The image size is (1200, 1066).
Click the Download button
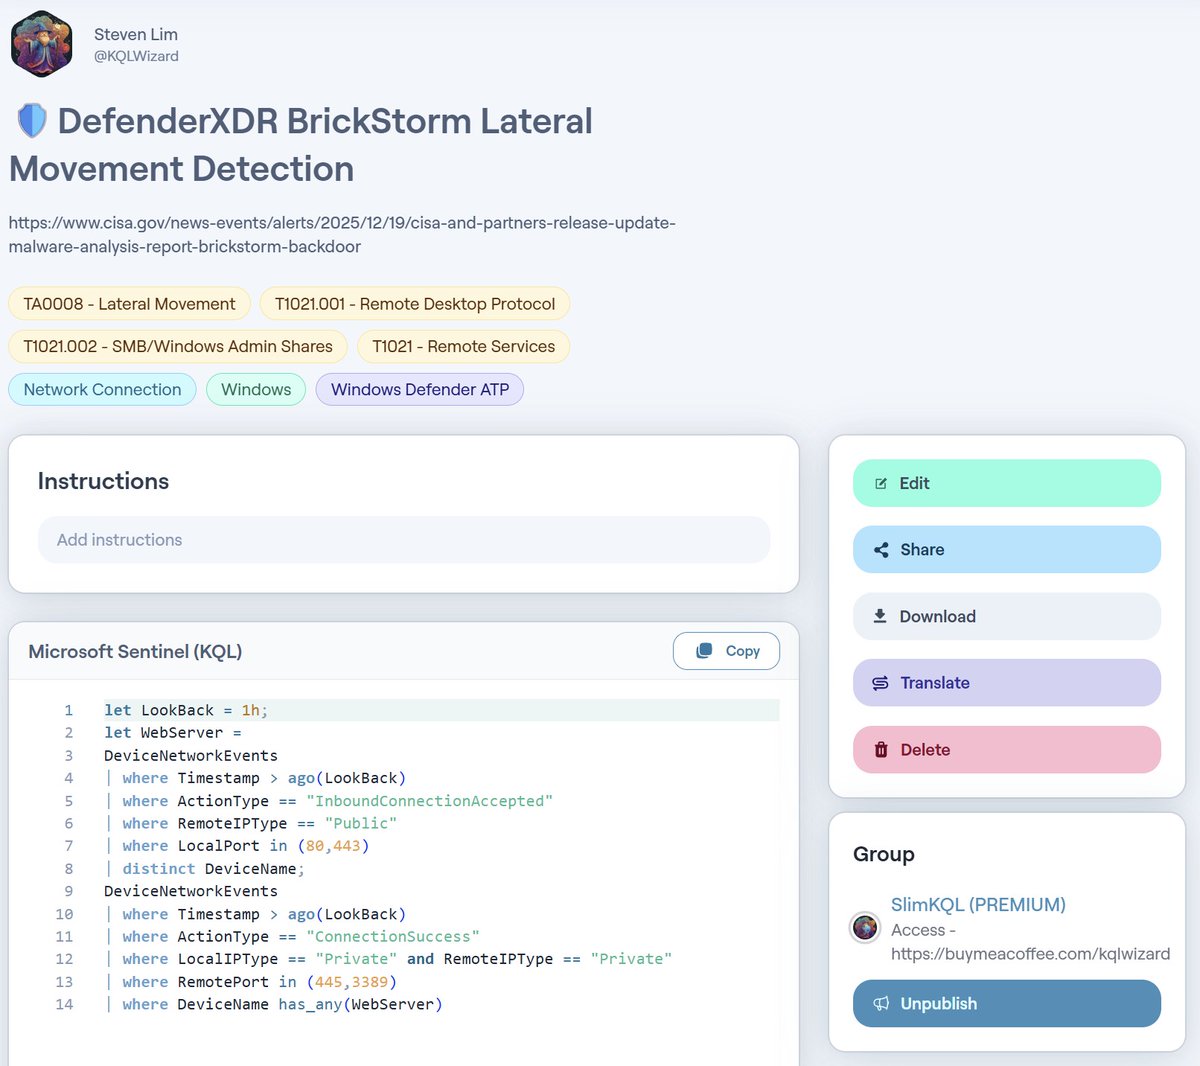tap(1007, 616)
